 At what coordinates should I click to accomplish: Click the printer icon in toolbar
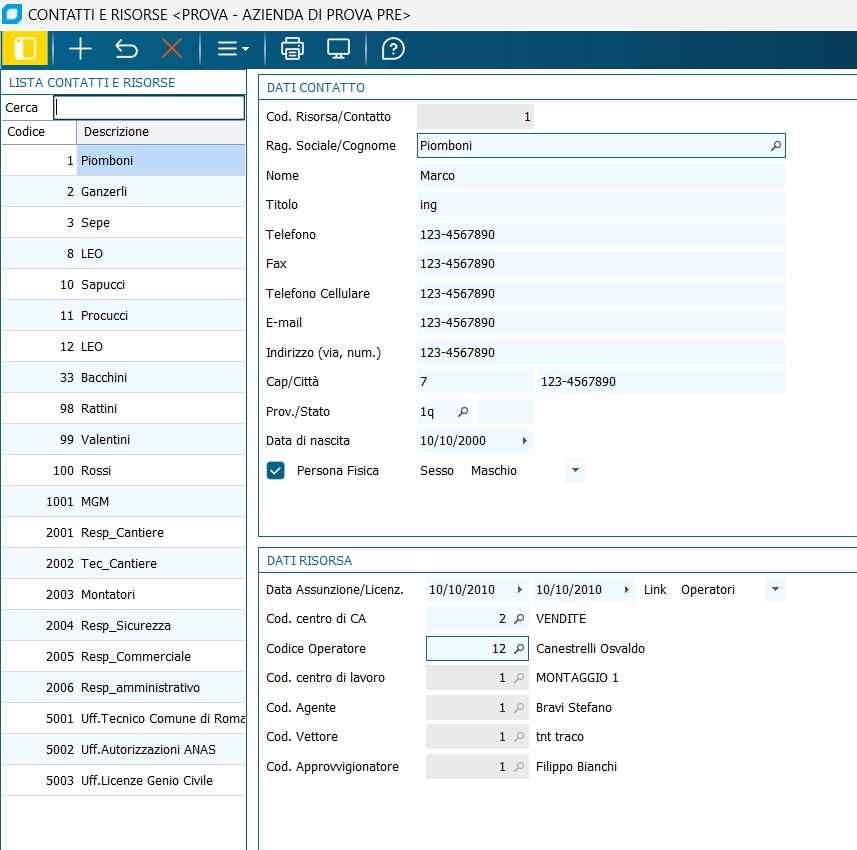coord(292,48)
